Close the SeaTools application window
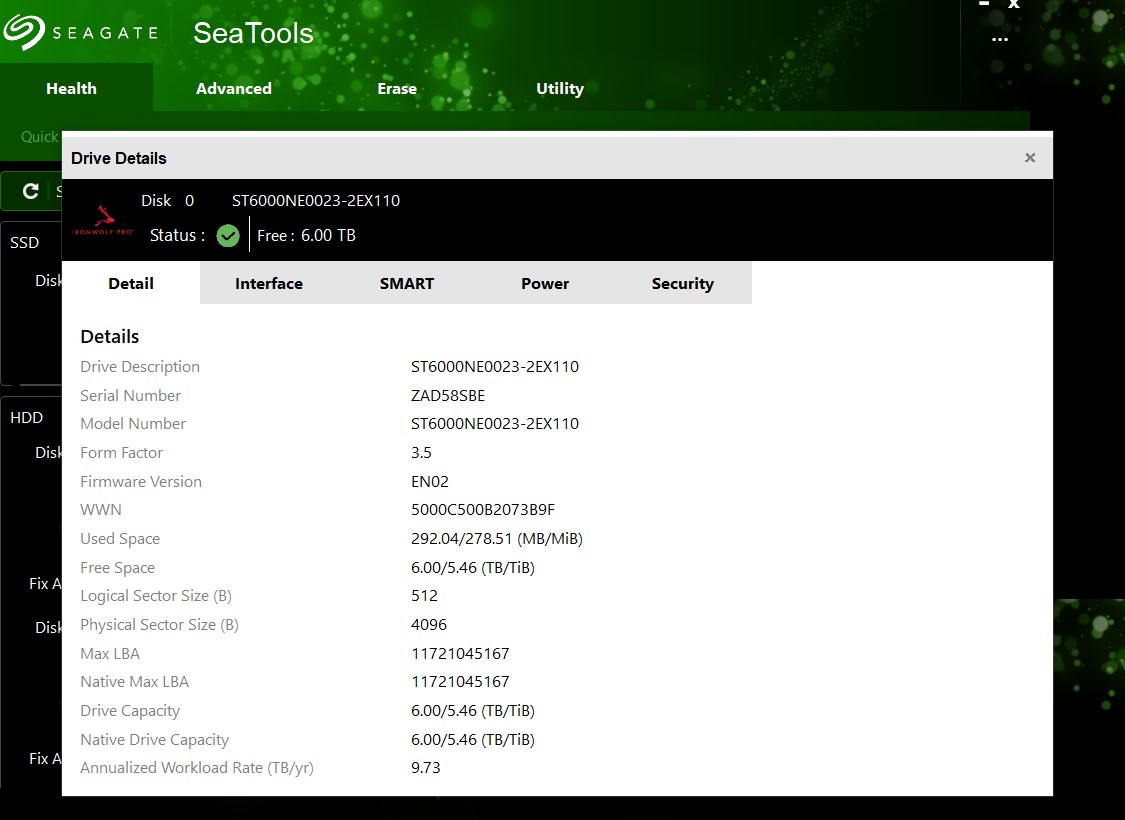The width and height of the screenshot is (1125, 820). tap(1014, 5)
